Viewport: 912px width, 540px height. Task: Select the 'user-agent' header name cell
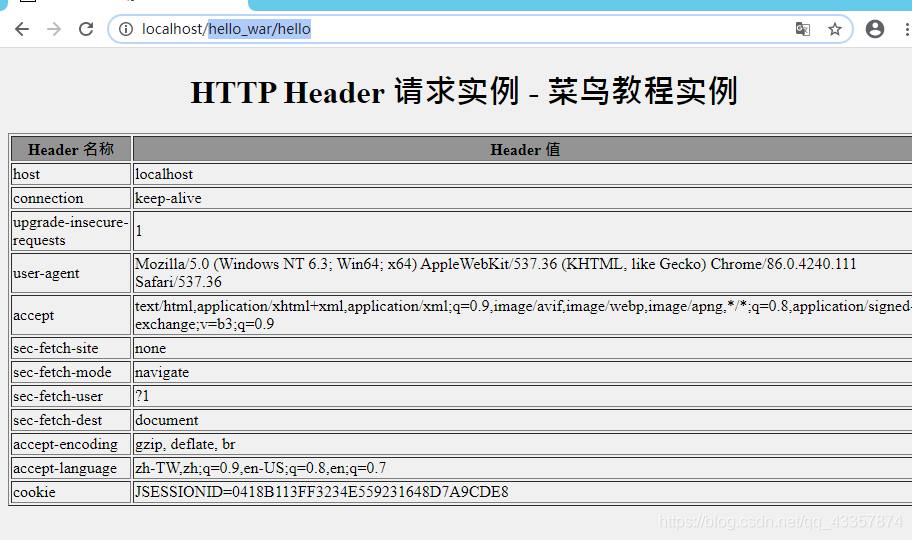pos(71,273)
